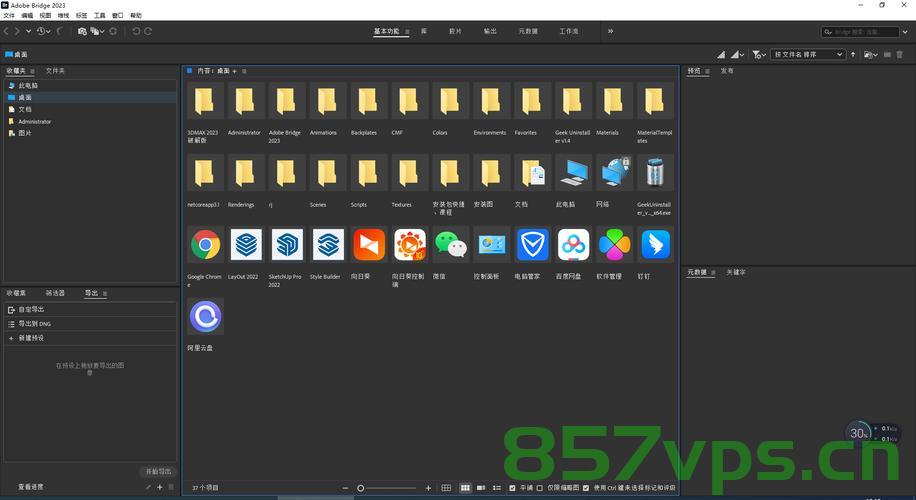Open Google Chrome shortcut thumbnail

click(205, 244)
